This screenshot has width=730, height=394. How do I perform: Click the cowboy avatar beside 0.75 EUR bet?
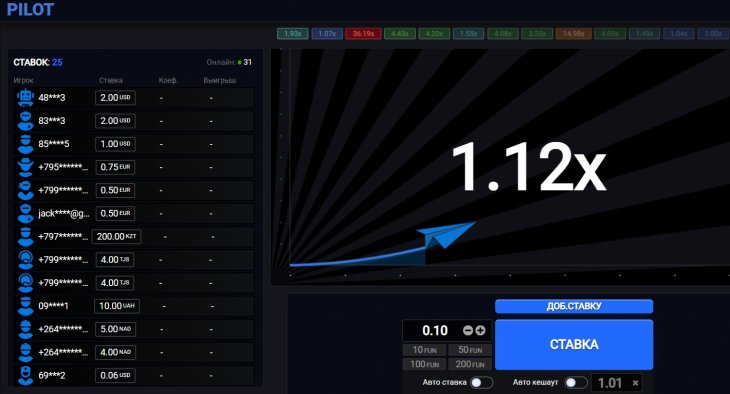click(25, 167)
